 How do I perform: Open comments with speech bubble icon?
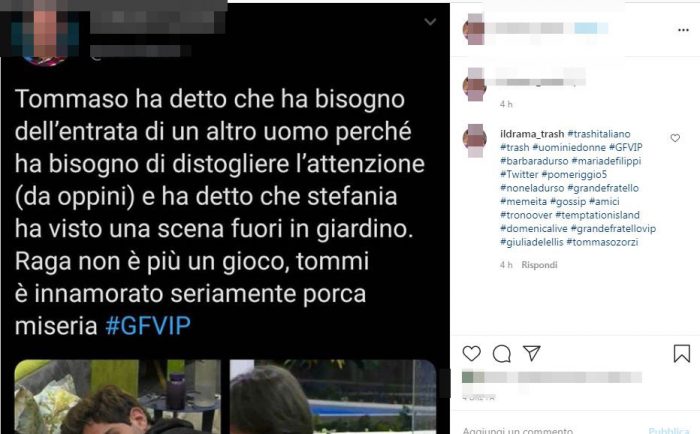pyautogui.click(x=502, y=354)
